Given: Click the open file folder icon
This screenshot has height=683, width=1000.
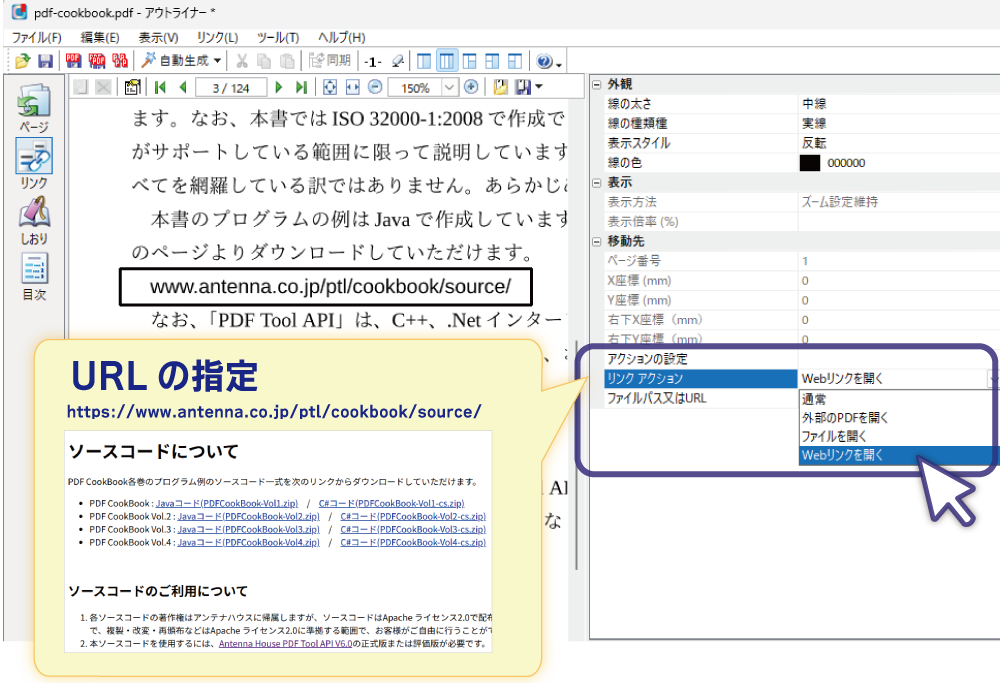Looking at the screenshot, I should pyautogui.click(x=22, y=61).
